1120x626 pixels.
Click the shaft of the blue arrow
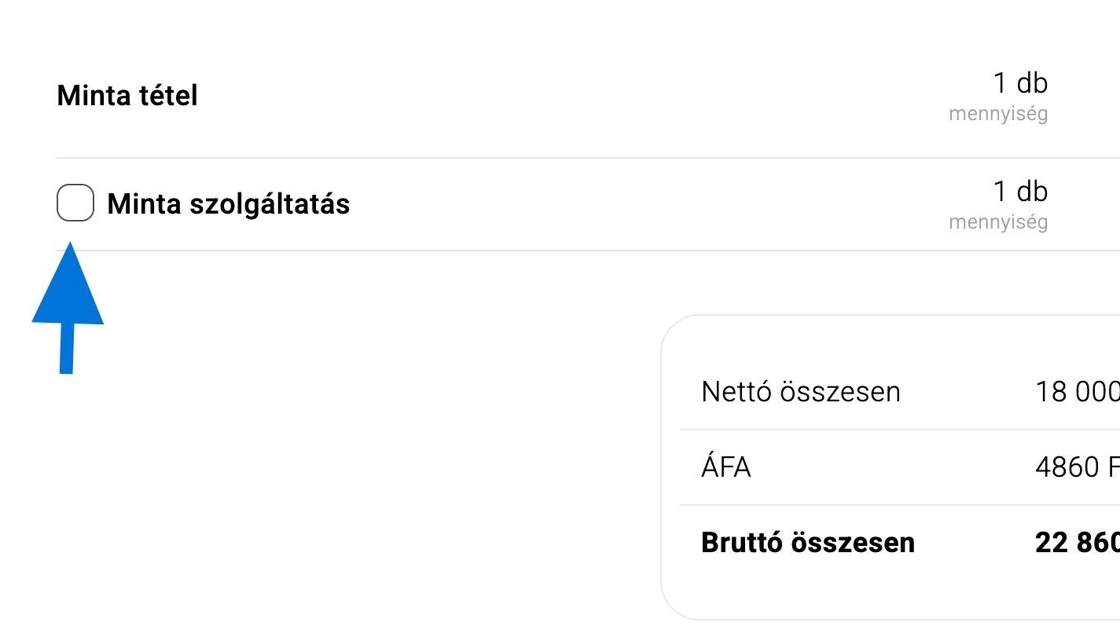coord(67,350)
